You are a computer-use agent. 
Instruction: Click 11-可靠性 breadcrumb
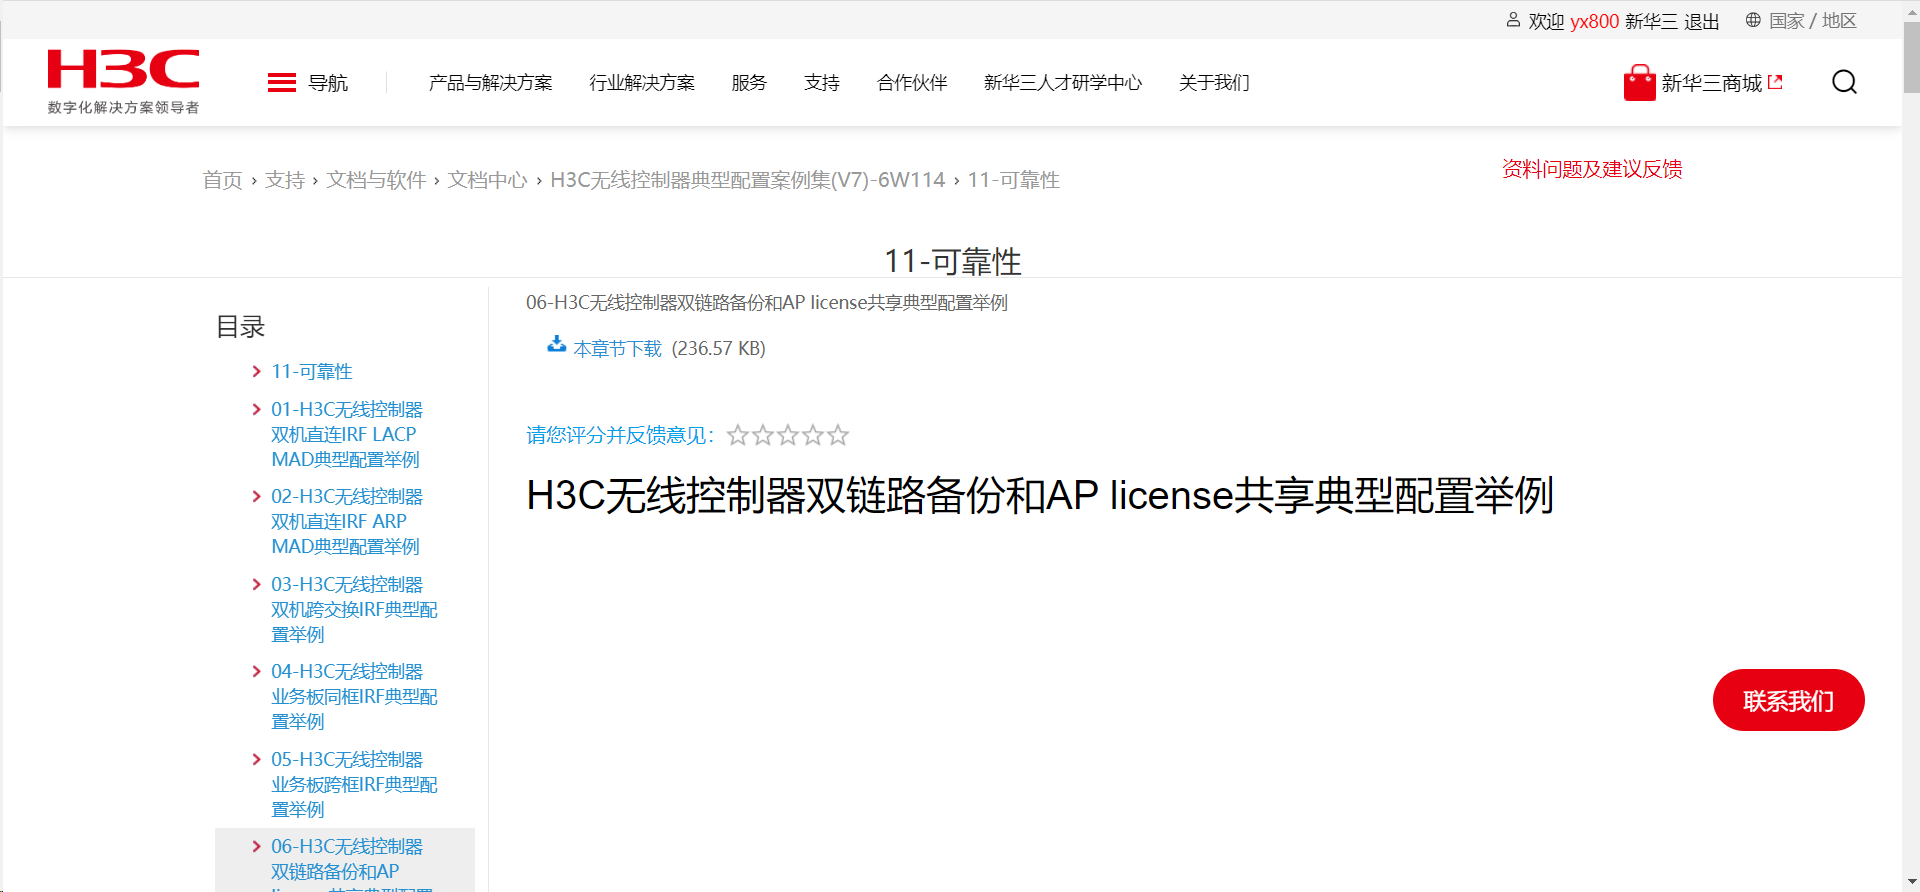coord(1013,180)
